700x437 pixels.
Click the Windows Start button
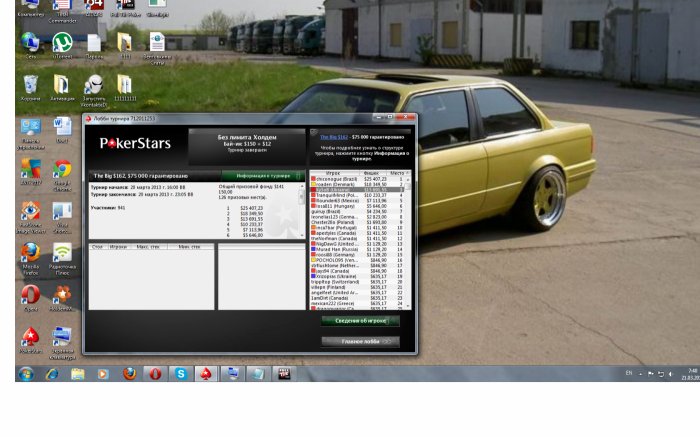(25, 374)
